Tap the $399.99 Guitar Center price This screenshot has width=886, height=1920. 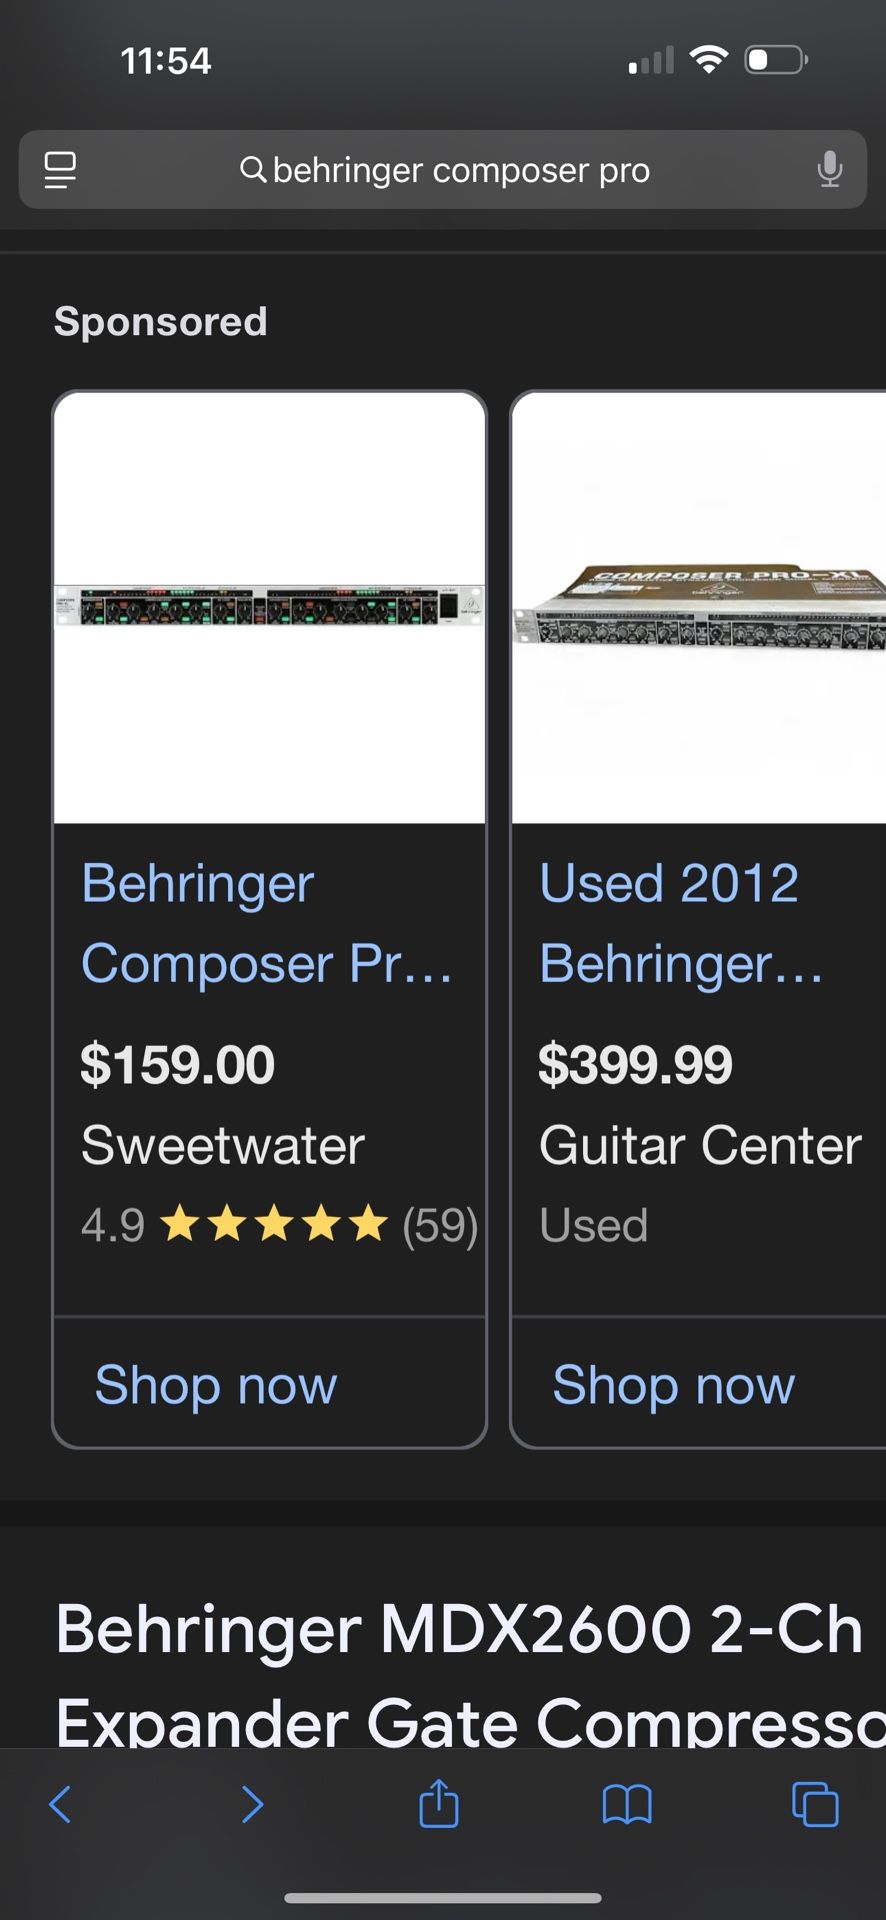[x=635, y=1064]
